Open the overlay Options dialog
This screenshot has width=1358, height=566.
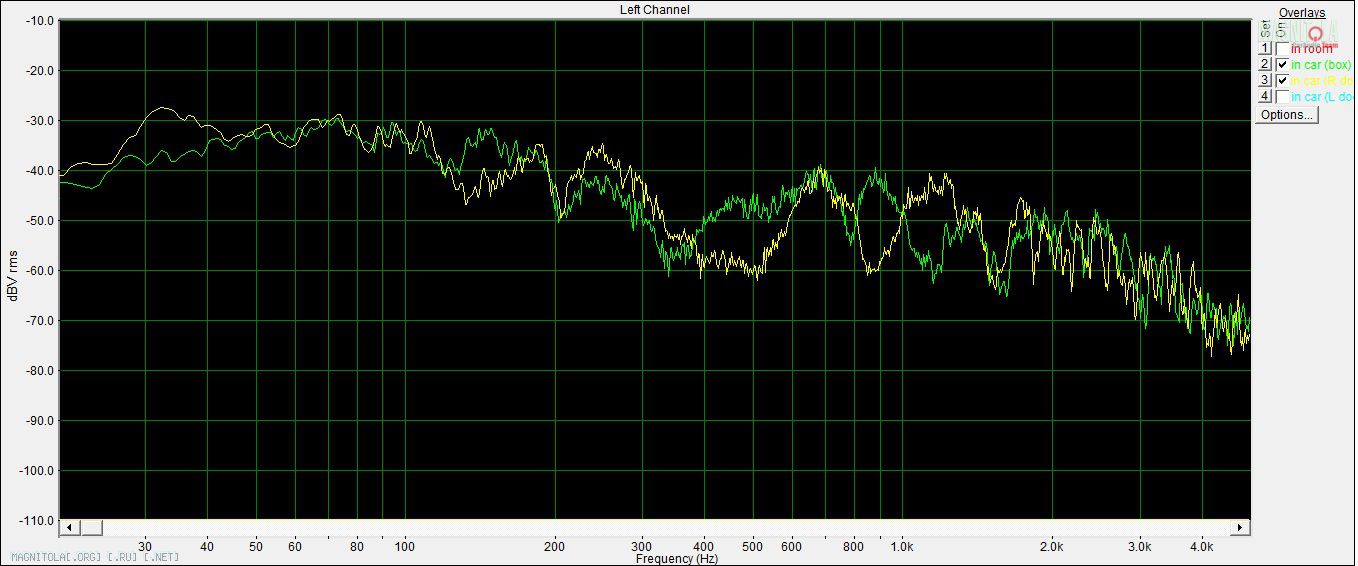point(1287,115)
